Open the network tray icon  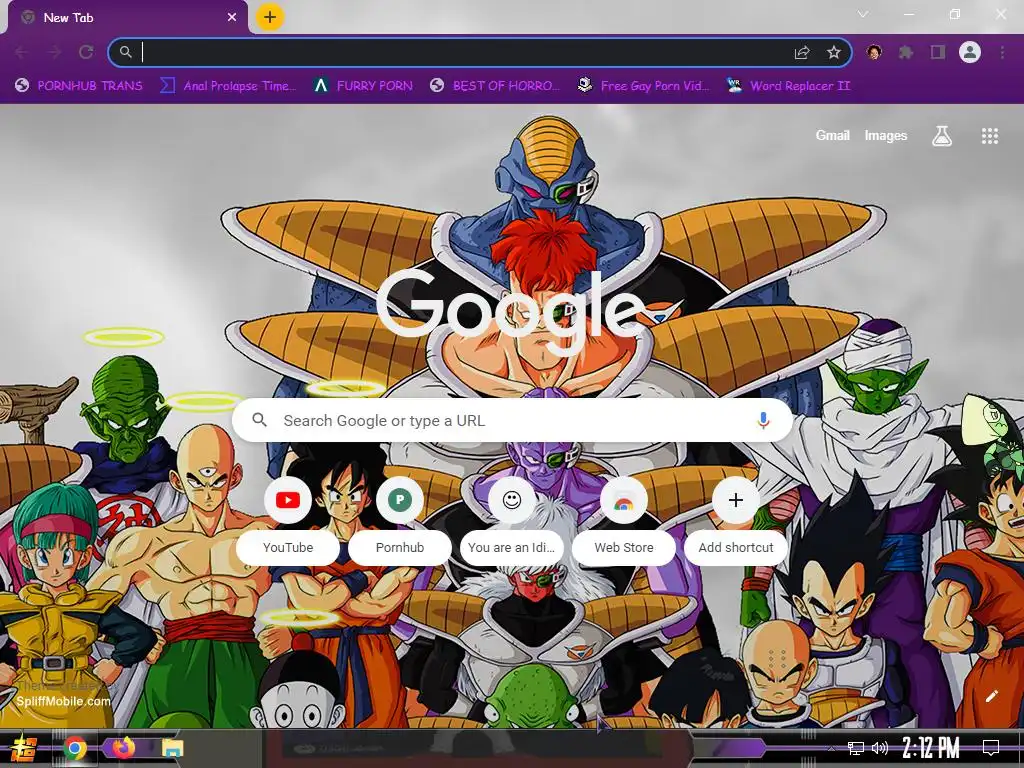[856, 748]
